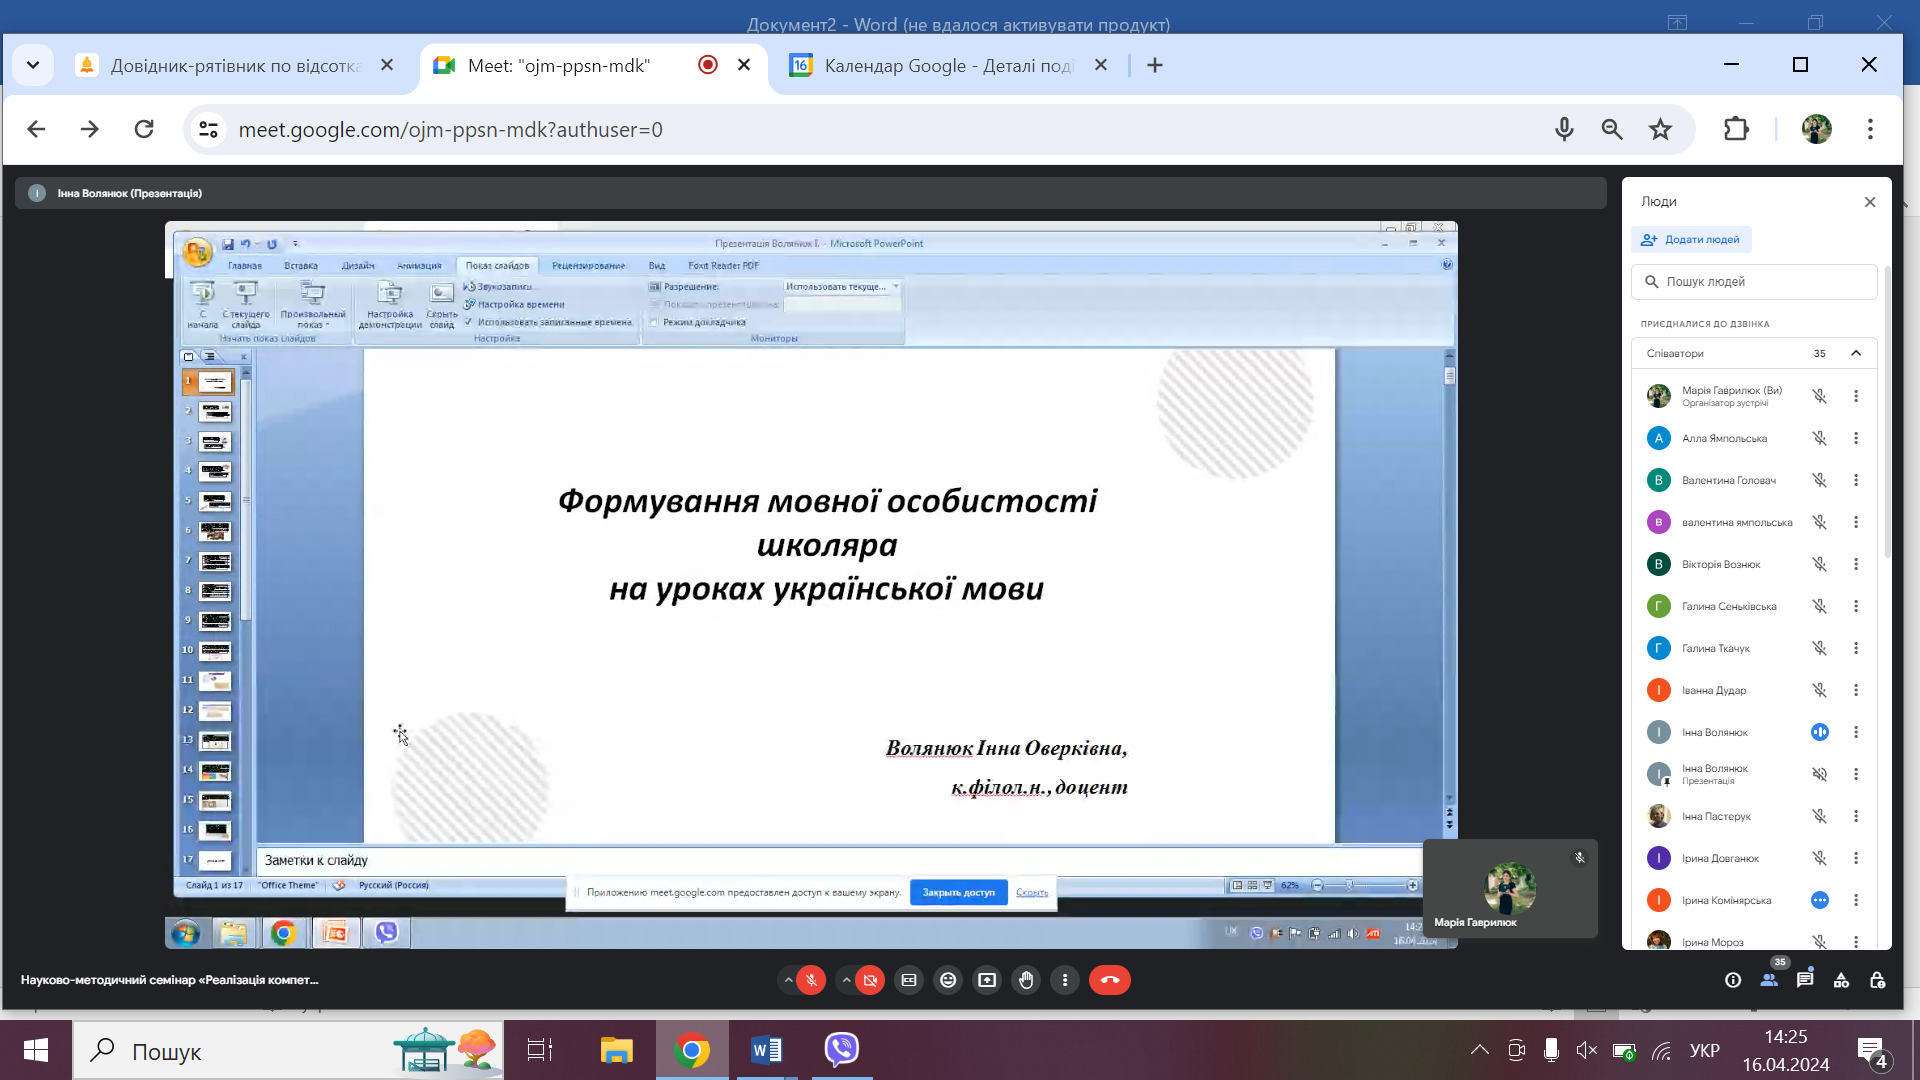The width and height of the screenshot is (1920, 1080).
Task: Toggle the people panel icon
Action: [1769, 980]
